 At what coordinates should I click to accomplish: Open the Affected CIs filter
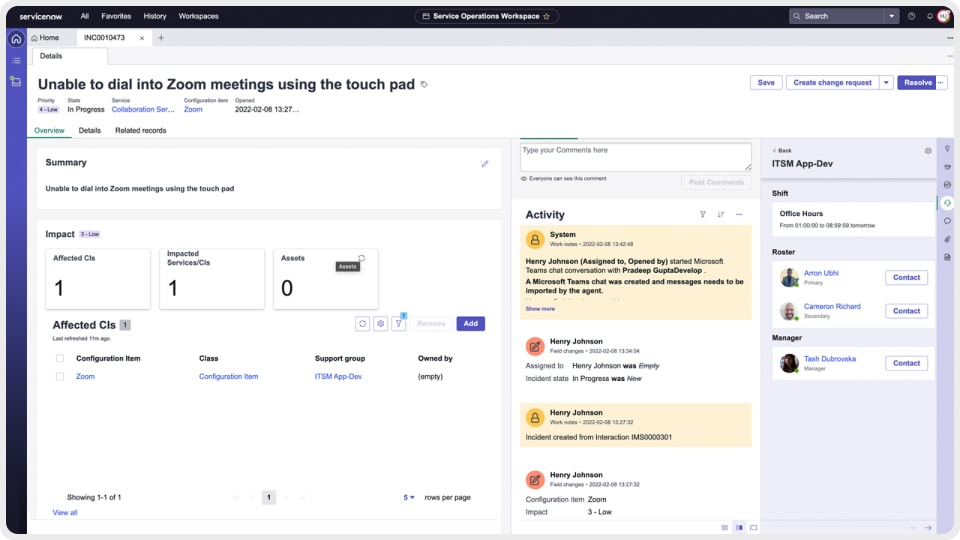tap(398, 324)
